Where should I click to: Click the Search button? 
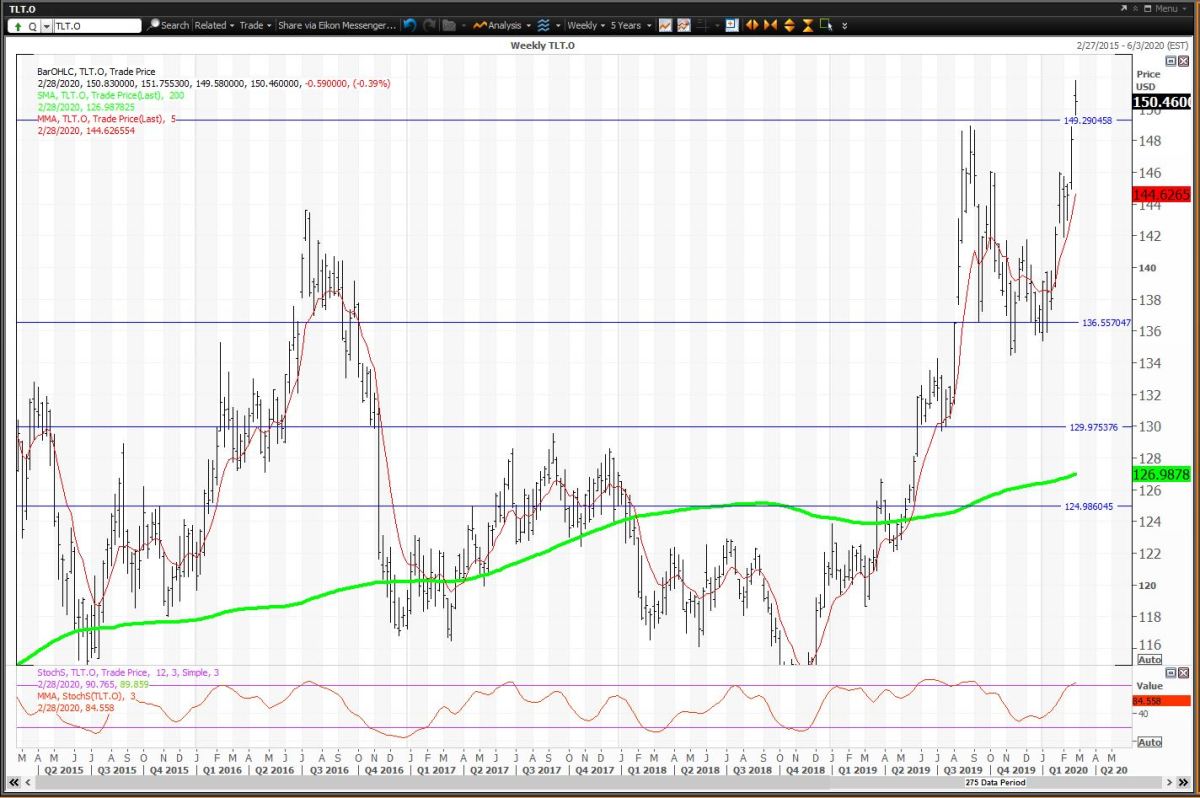coord(168,25)
